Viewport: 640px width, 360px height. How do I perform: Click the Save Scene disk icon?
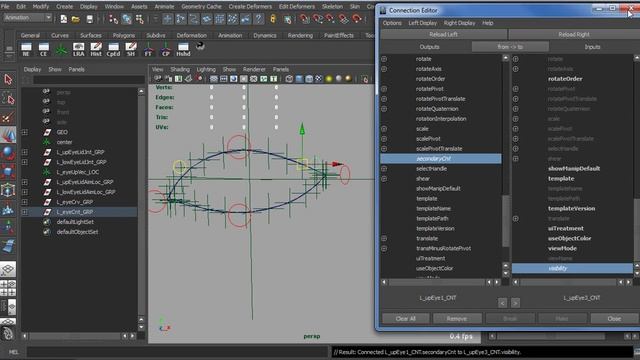90,18
